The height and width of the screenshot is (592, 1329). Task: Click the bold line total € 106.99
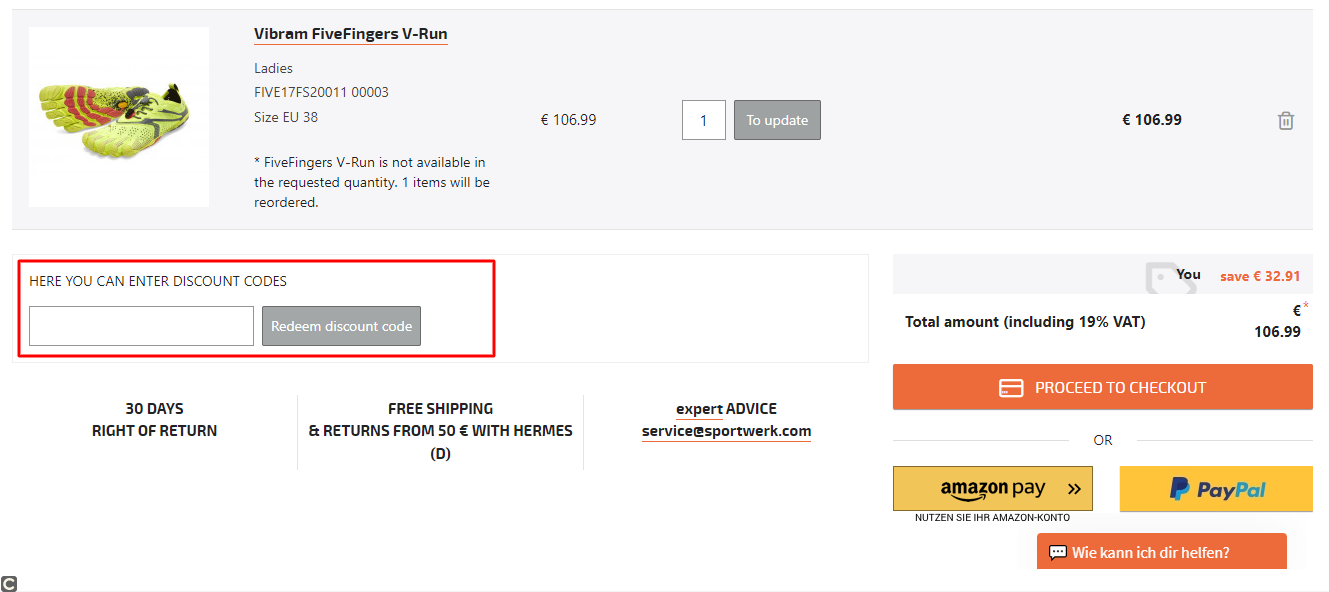click(1152, 120)
